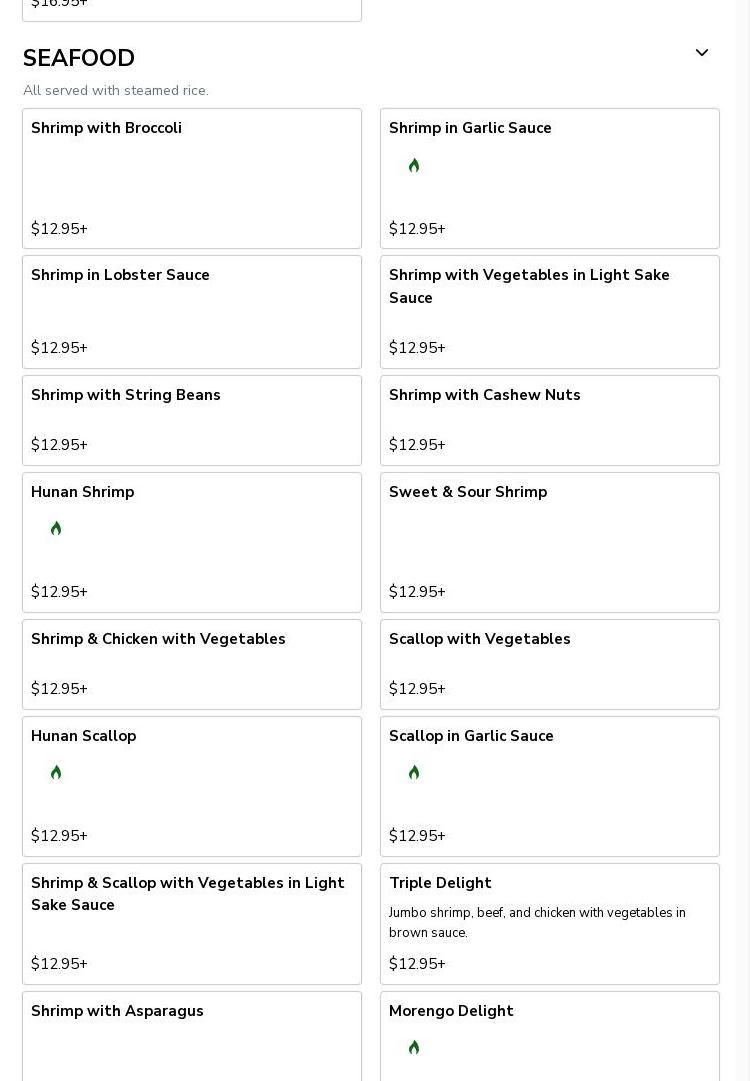Open Shrimp with Broccoli item
The image size is (750, 1081).
click(191, 178)
